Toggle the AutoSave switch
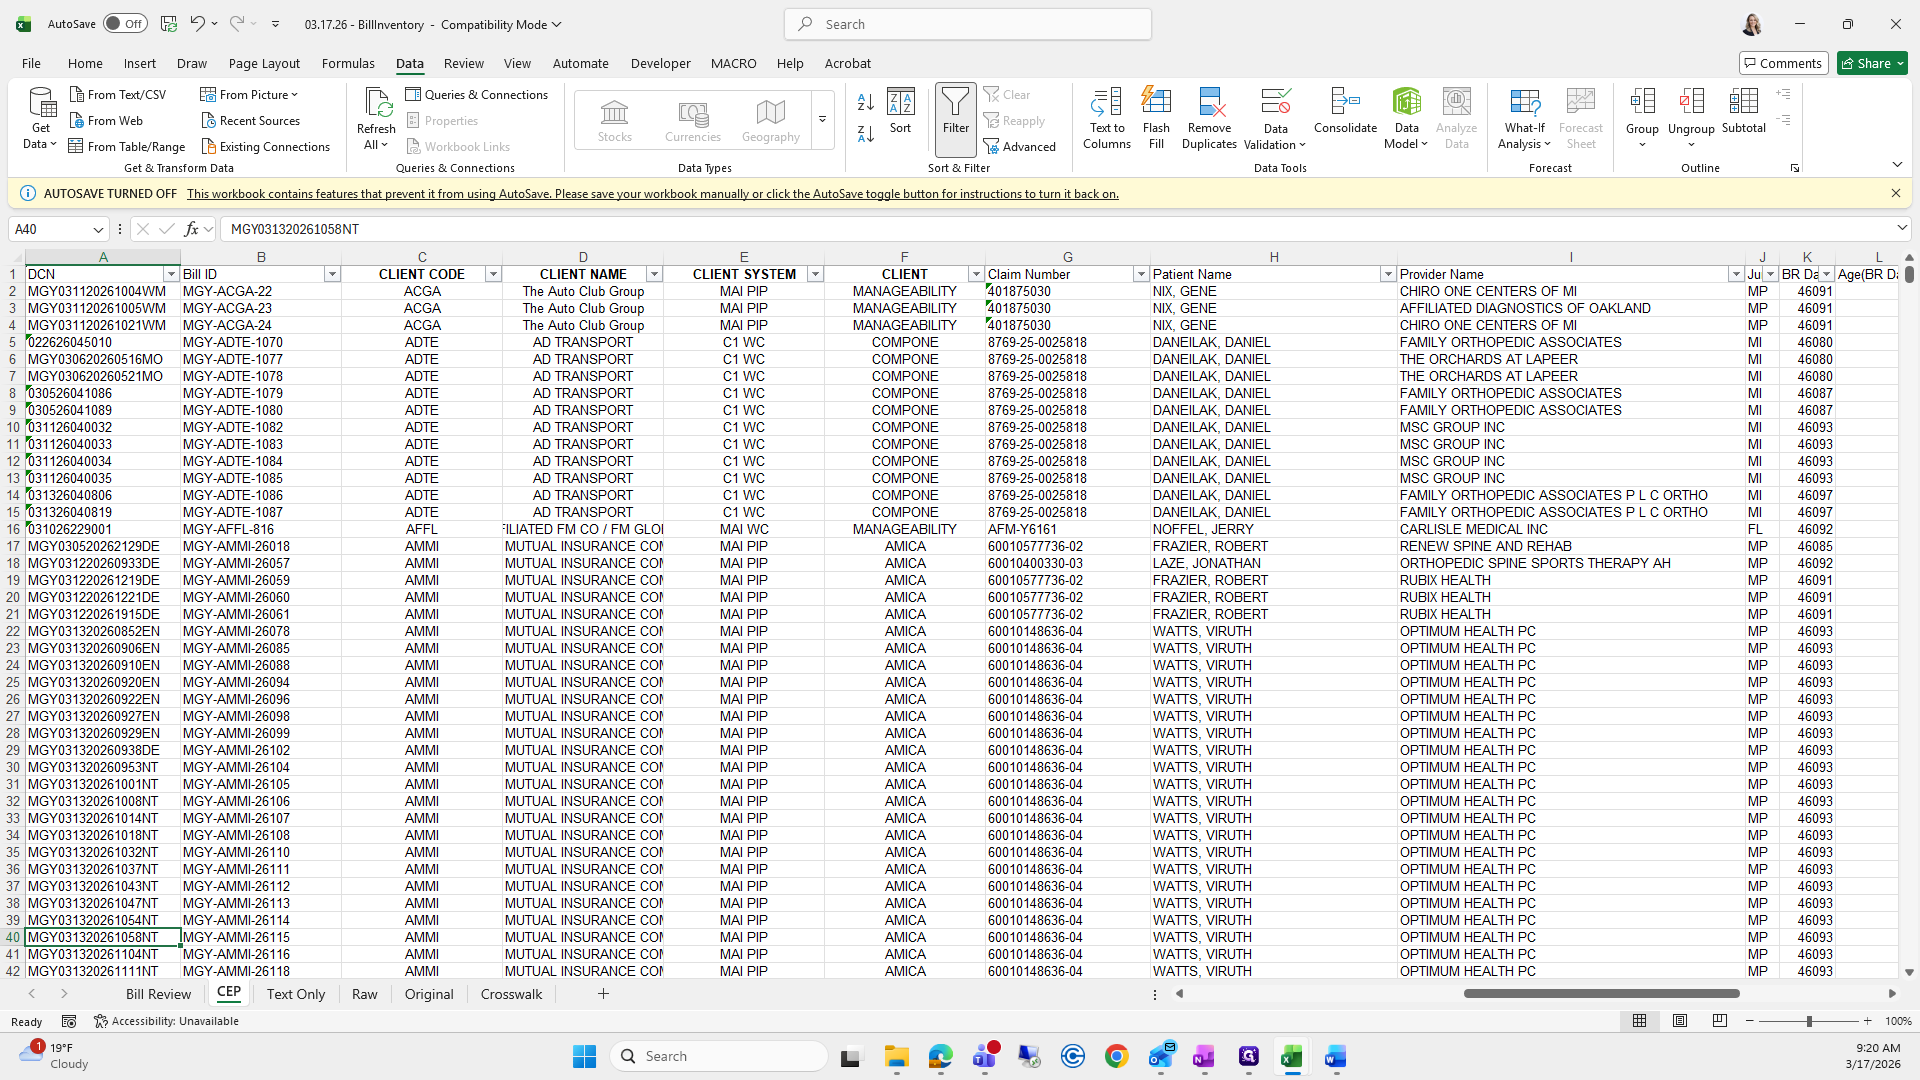This screenshot has height=1080, width=1920. pos(125,24)
